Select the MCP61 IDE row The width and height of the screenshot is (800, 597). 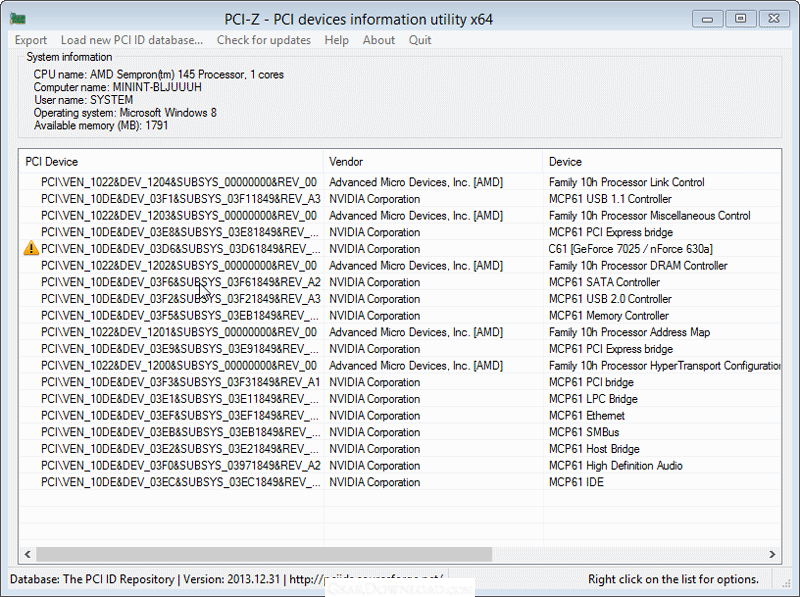click(x=401, y=482)
